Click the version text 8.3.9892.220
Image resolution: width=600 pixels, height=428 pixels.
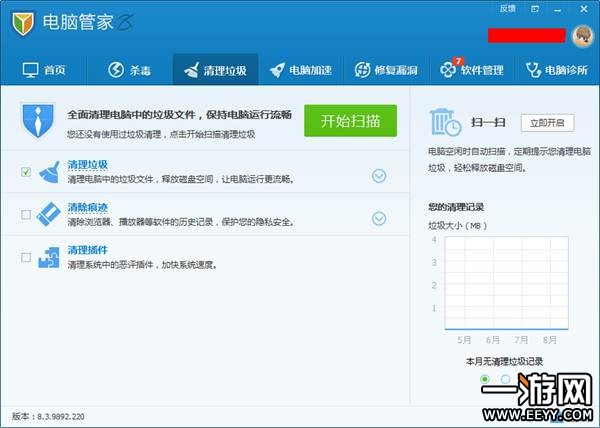pyautogui.click(x=61, y=417)
